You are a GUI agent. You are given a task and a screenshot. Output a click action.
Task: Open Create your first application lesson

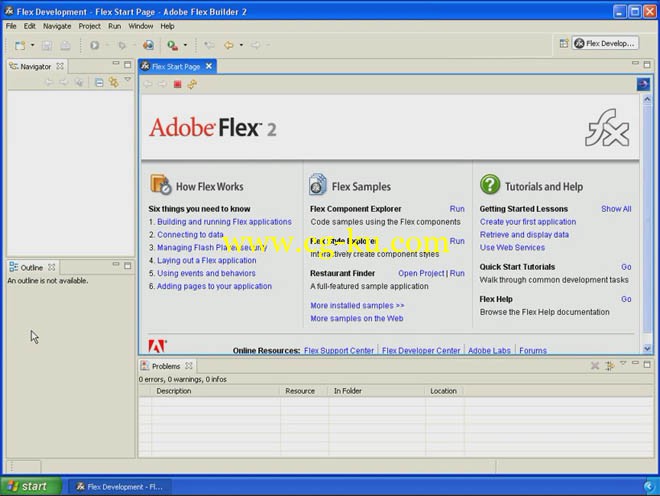(528, 222)
